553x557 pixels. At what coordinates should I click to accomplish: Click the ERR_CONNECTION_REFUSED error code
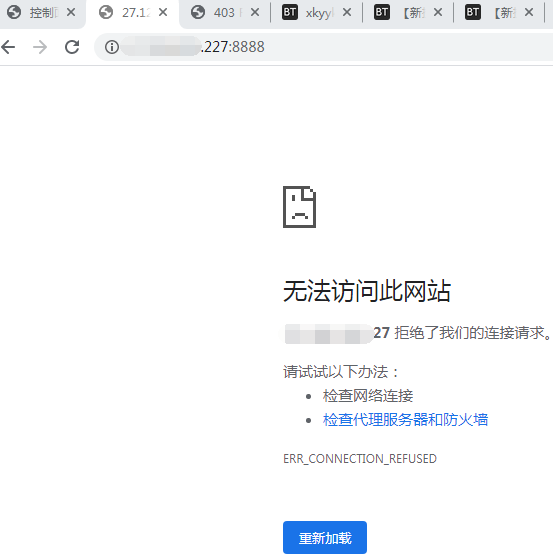tap(360, 459)
